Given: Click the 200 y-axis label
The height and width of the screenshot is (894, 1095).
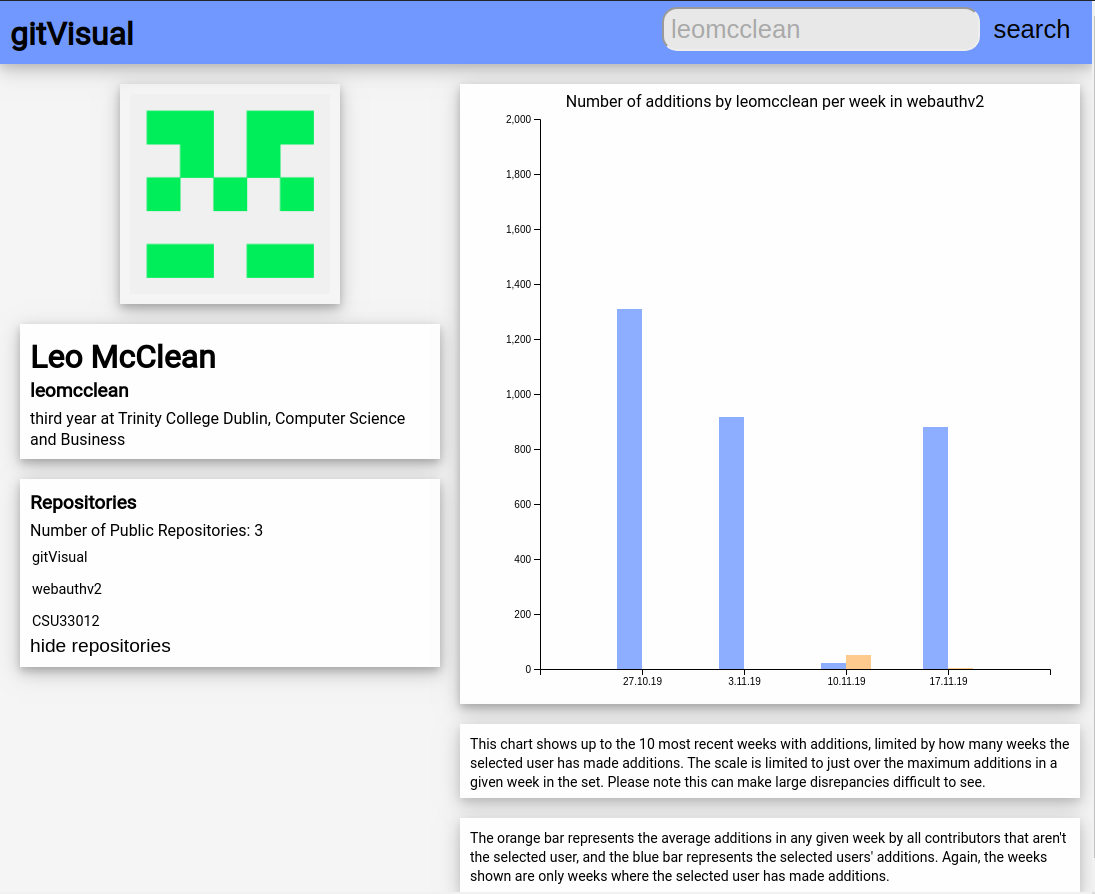Looking at the screenshot, I should [x=522, y=615].
